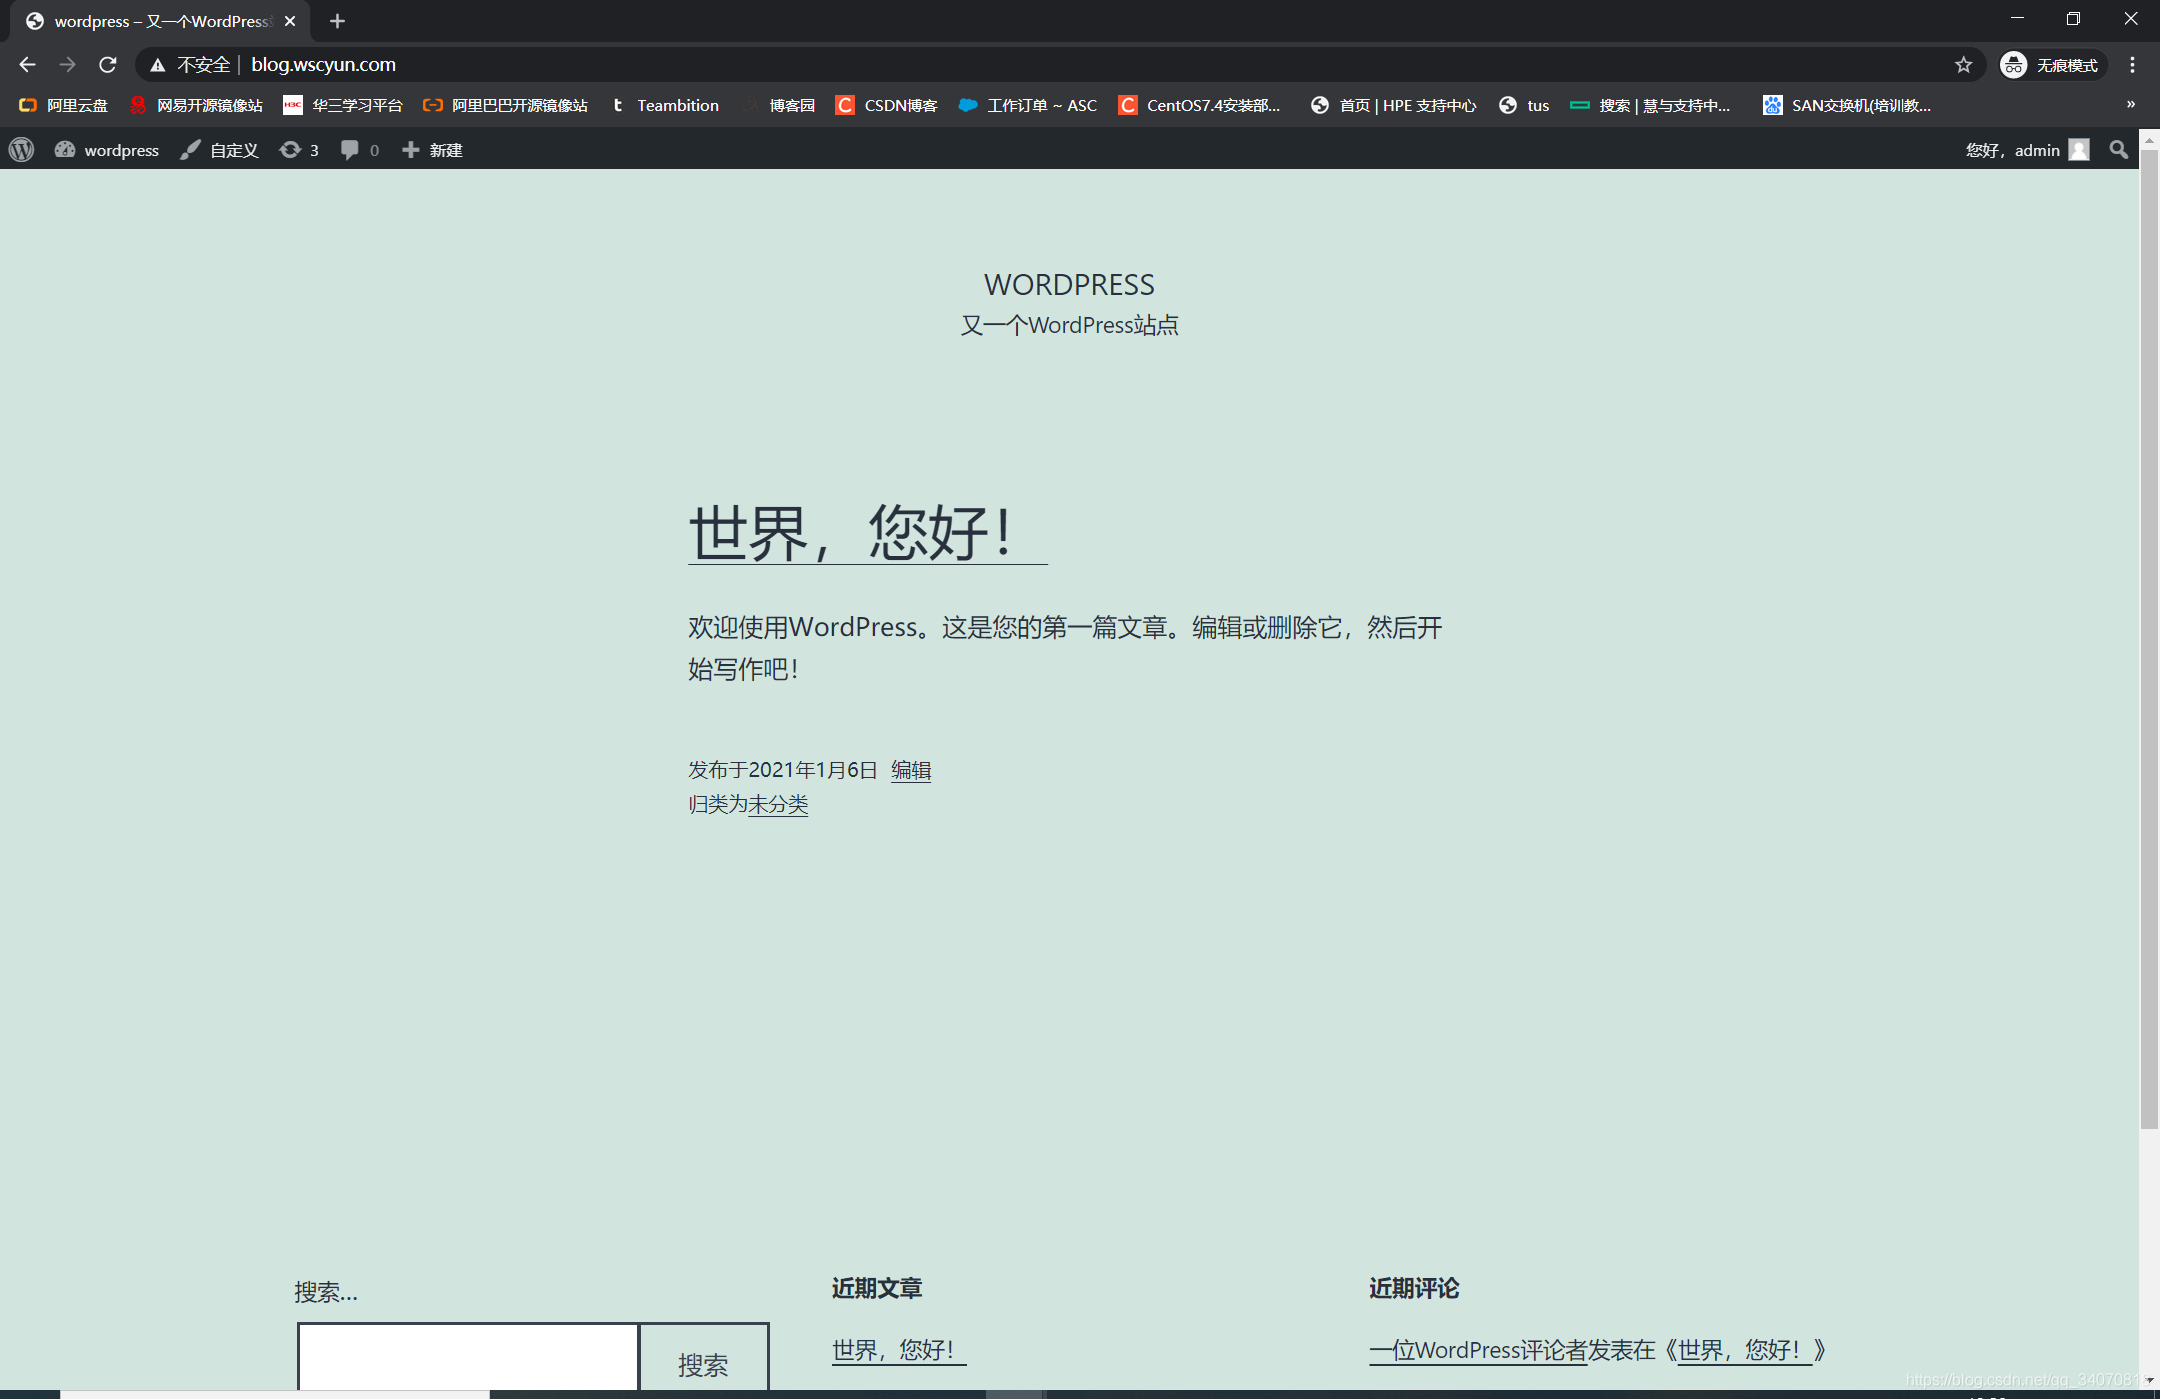Click inside the search text field
This screenshot has height=1399, width=2160.
(x=468, y=1358)
